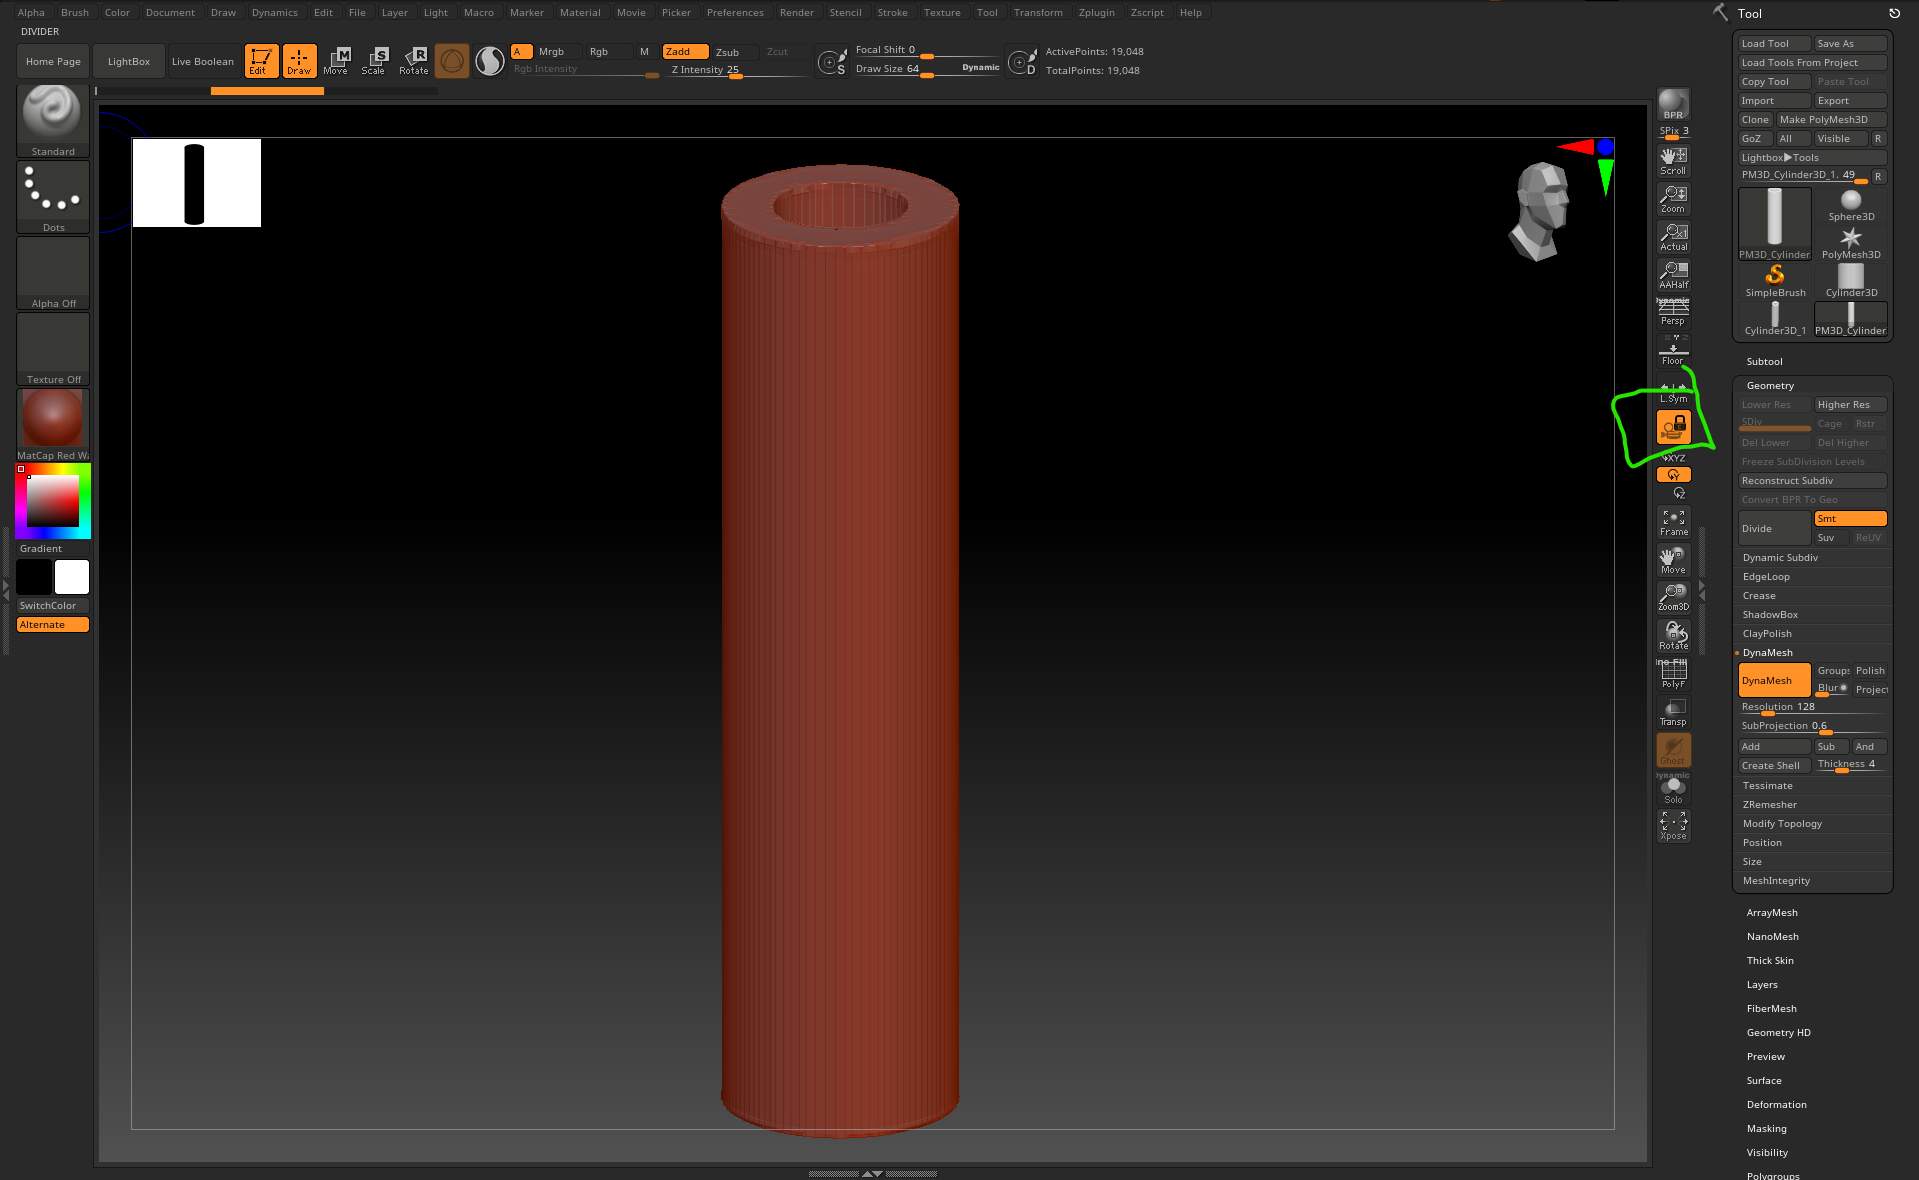Select the PolyMesh3D star tool

(1851, 243)
